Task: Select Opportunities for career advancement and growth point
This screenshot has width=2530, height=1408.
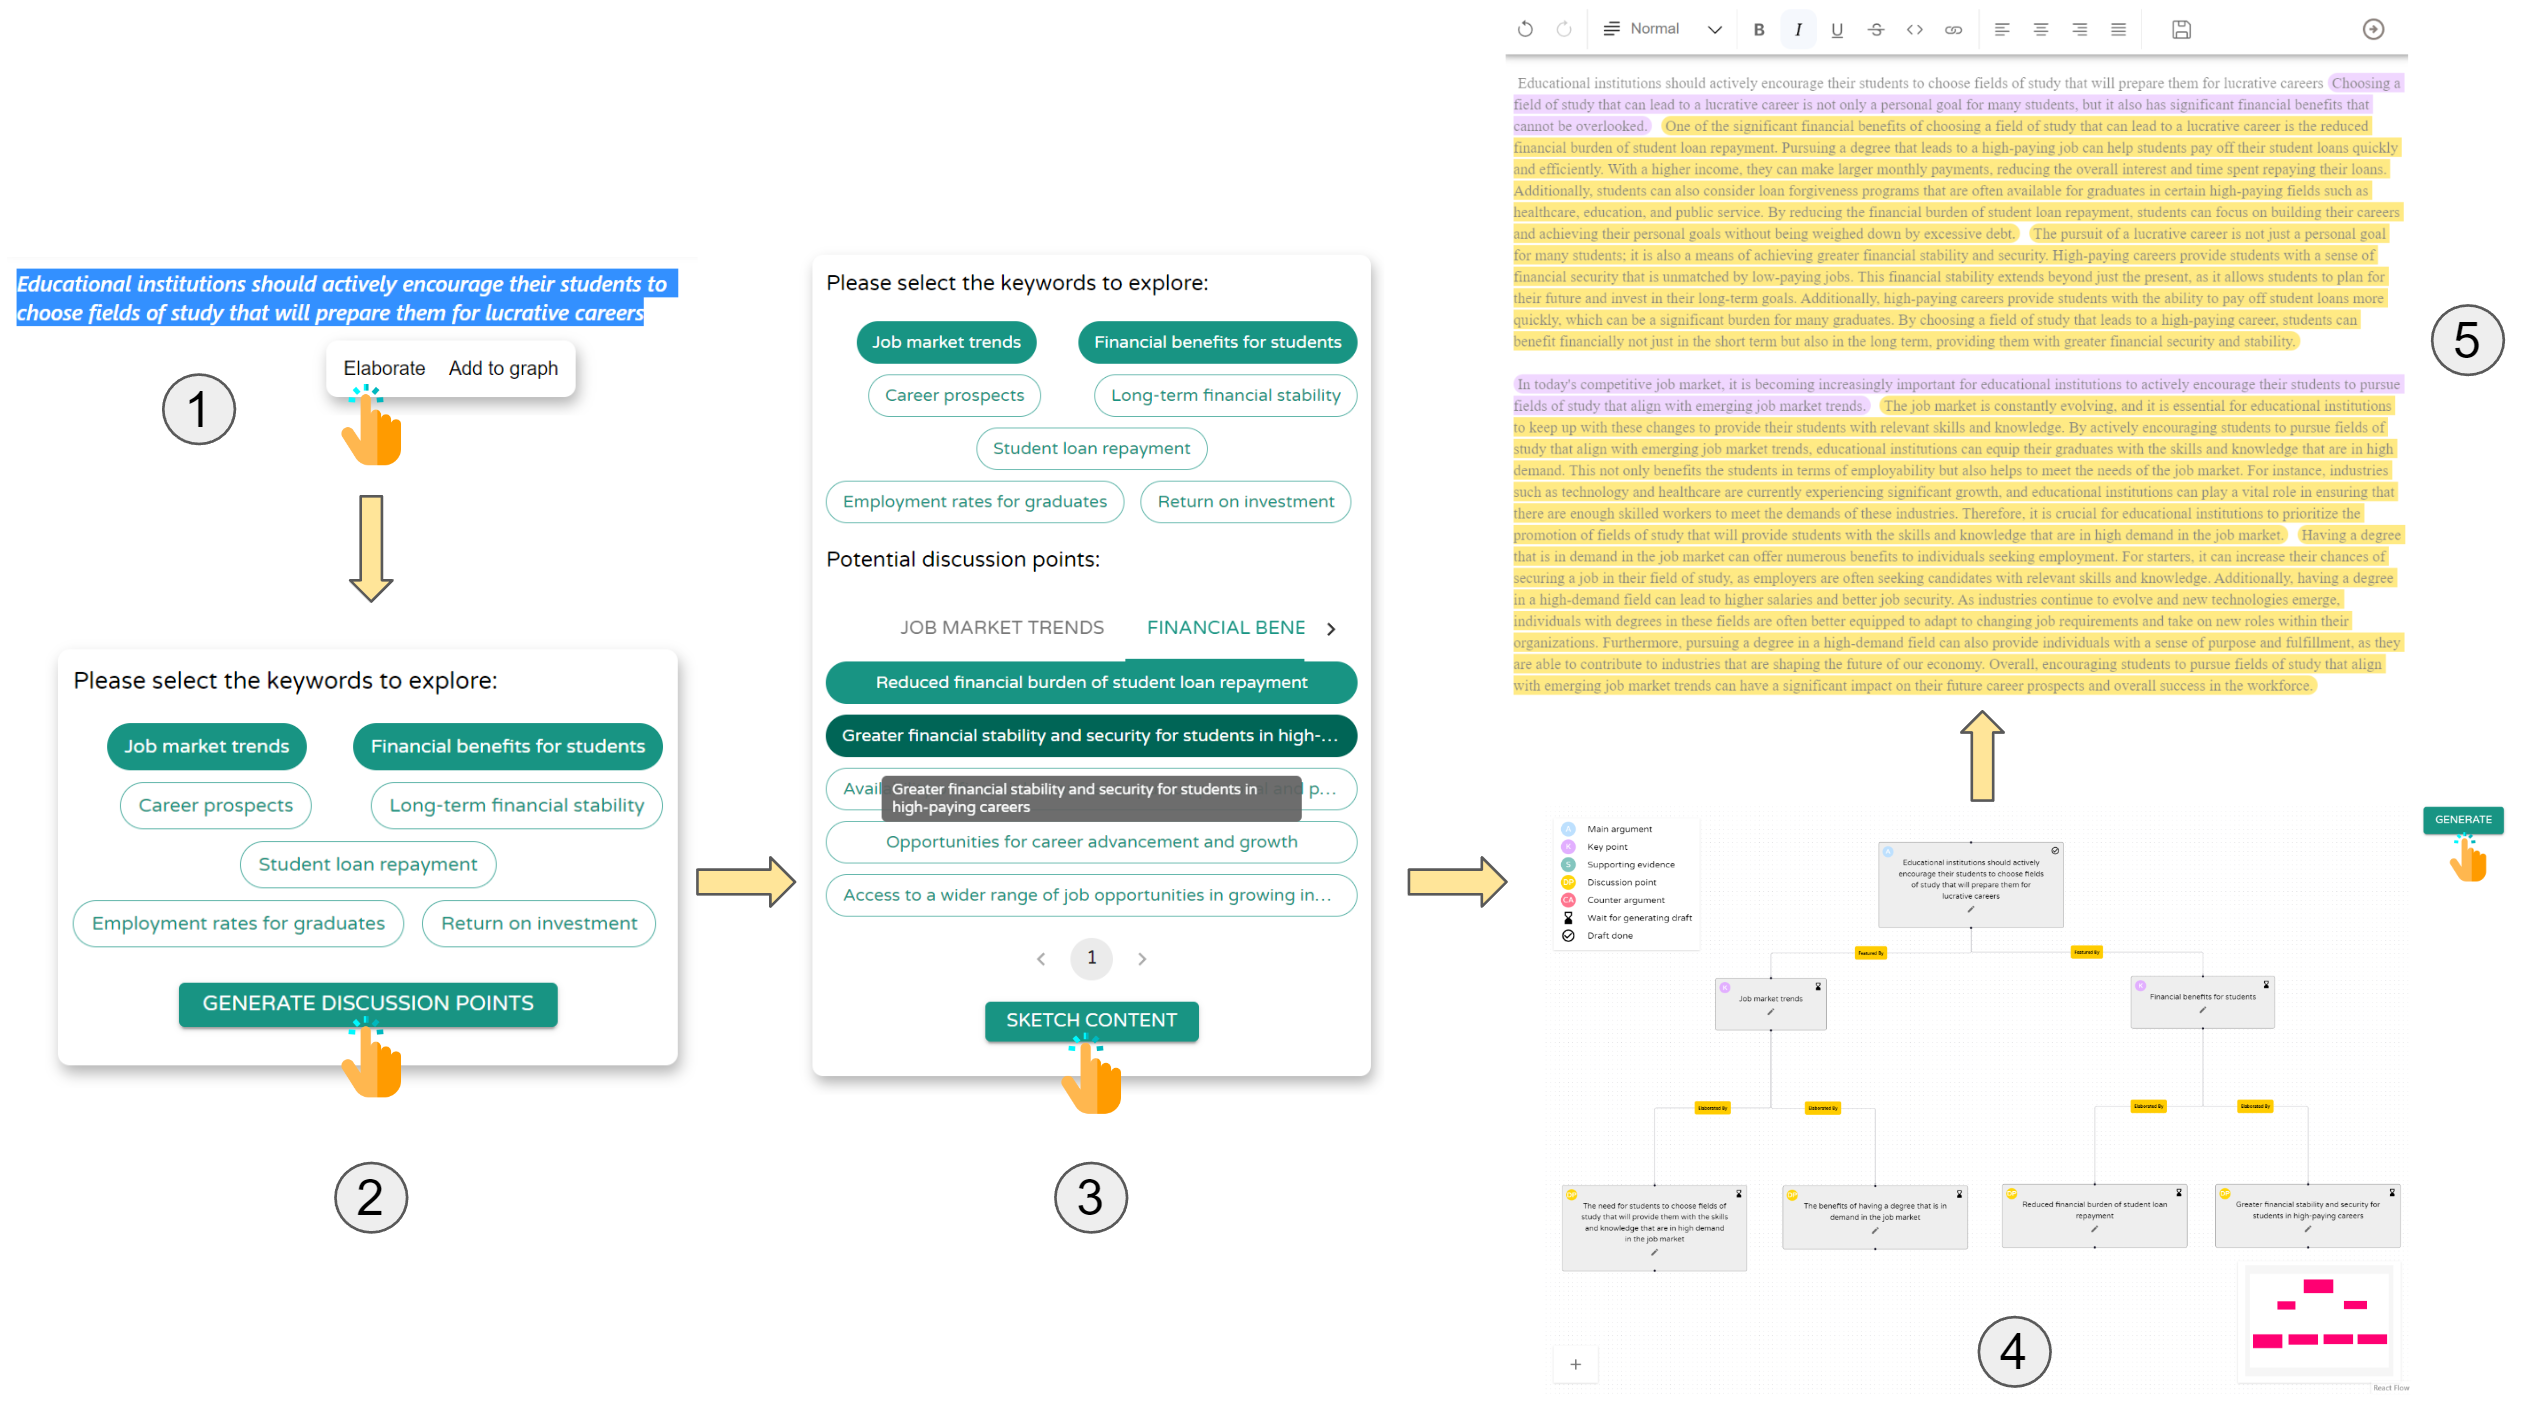Action: click(x=1091, y=842)
